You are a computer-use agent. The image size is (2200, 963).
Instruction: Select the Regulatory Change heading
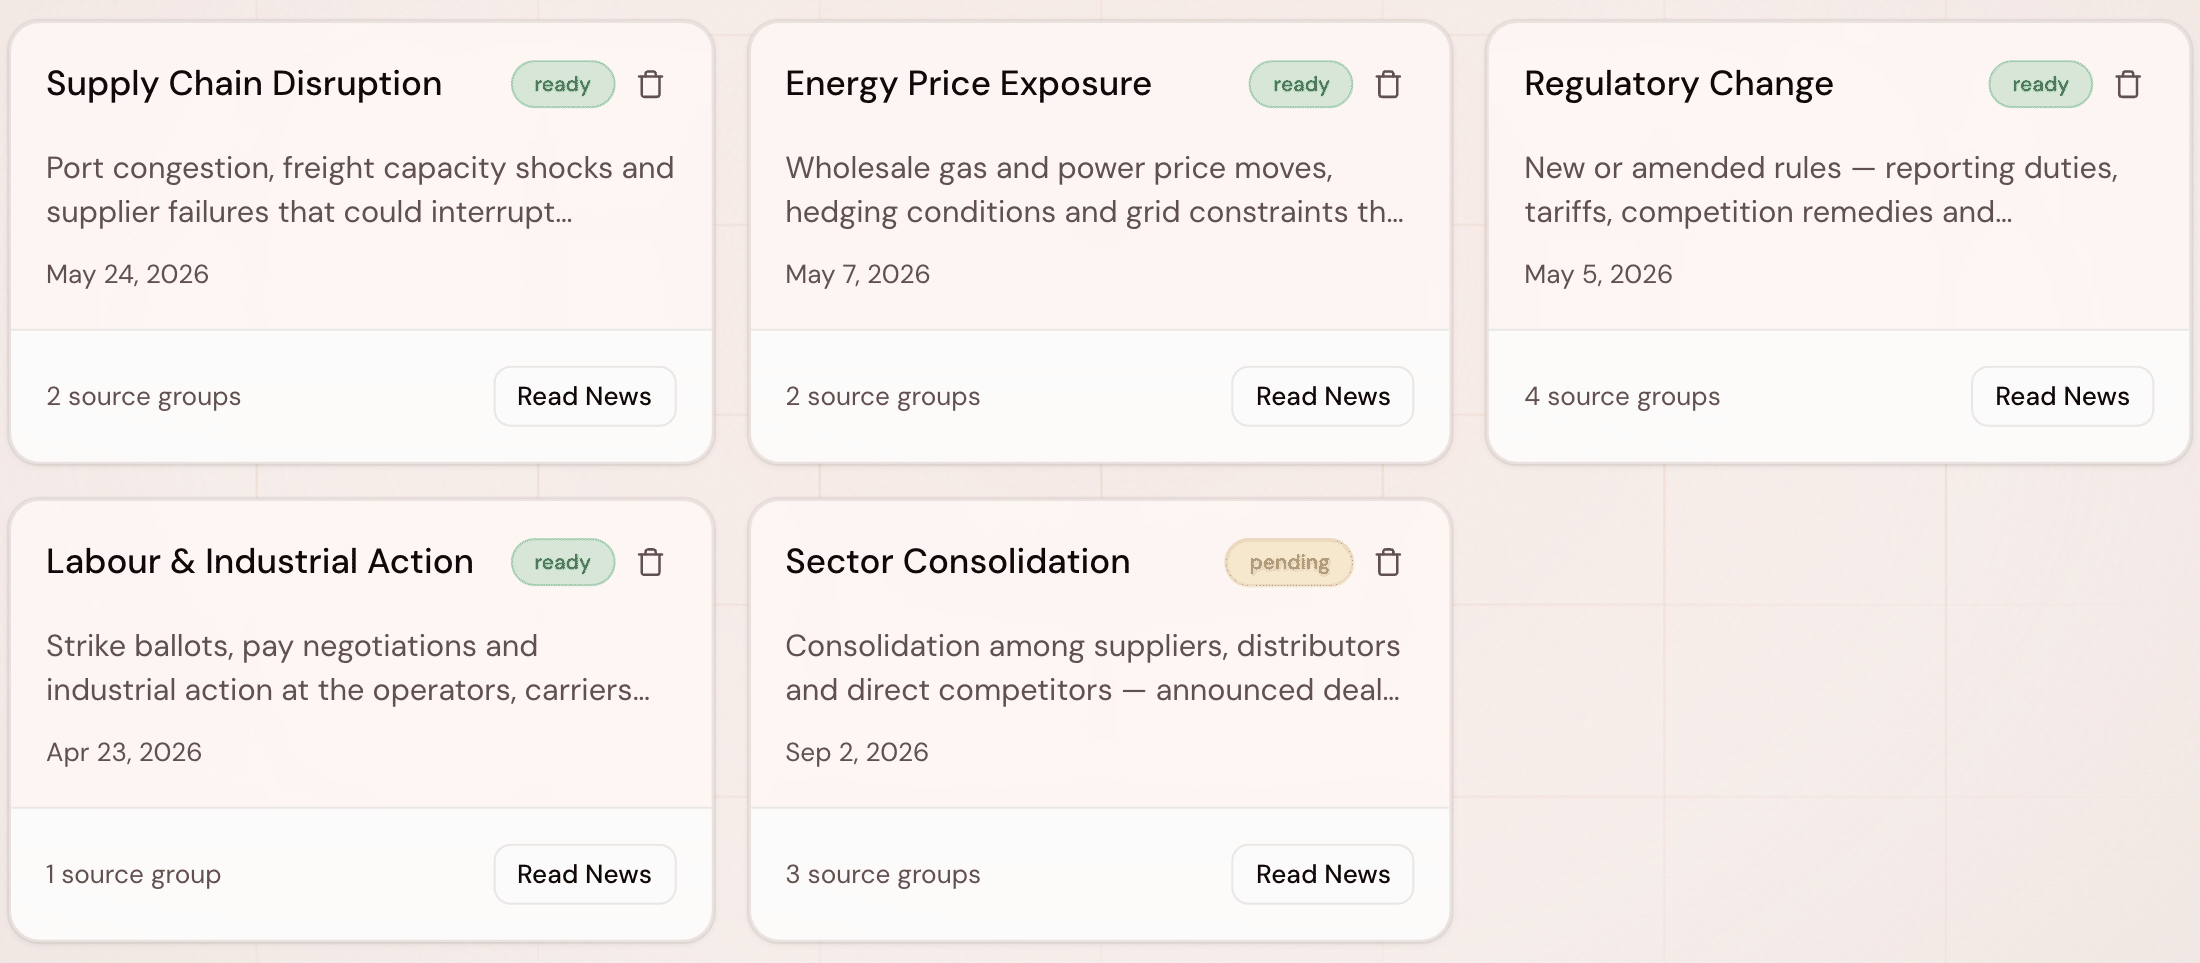1679,84
